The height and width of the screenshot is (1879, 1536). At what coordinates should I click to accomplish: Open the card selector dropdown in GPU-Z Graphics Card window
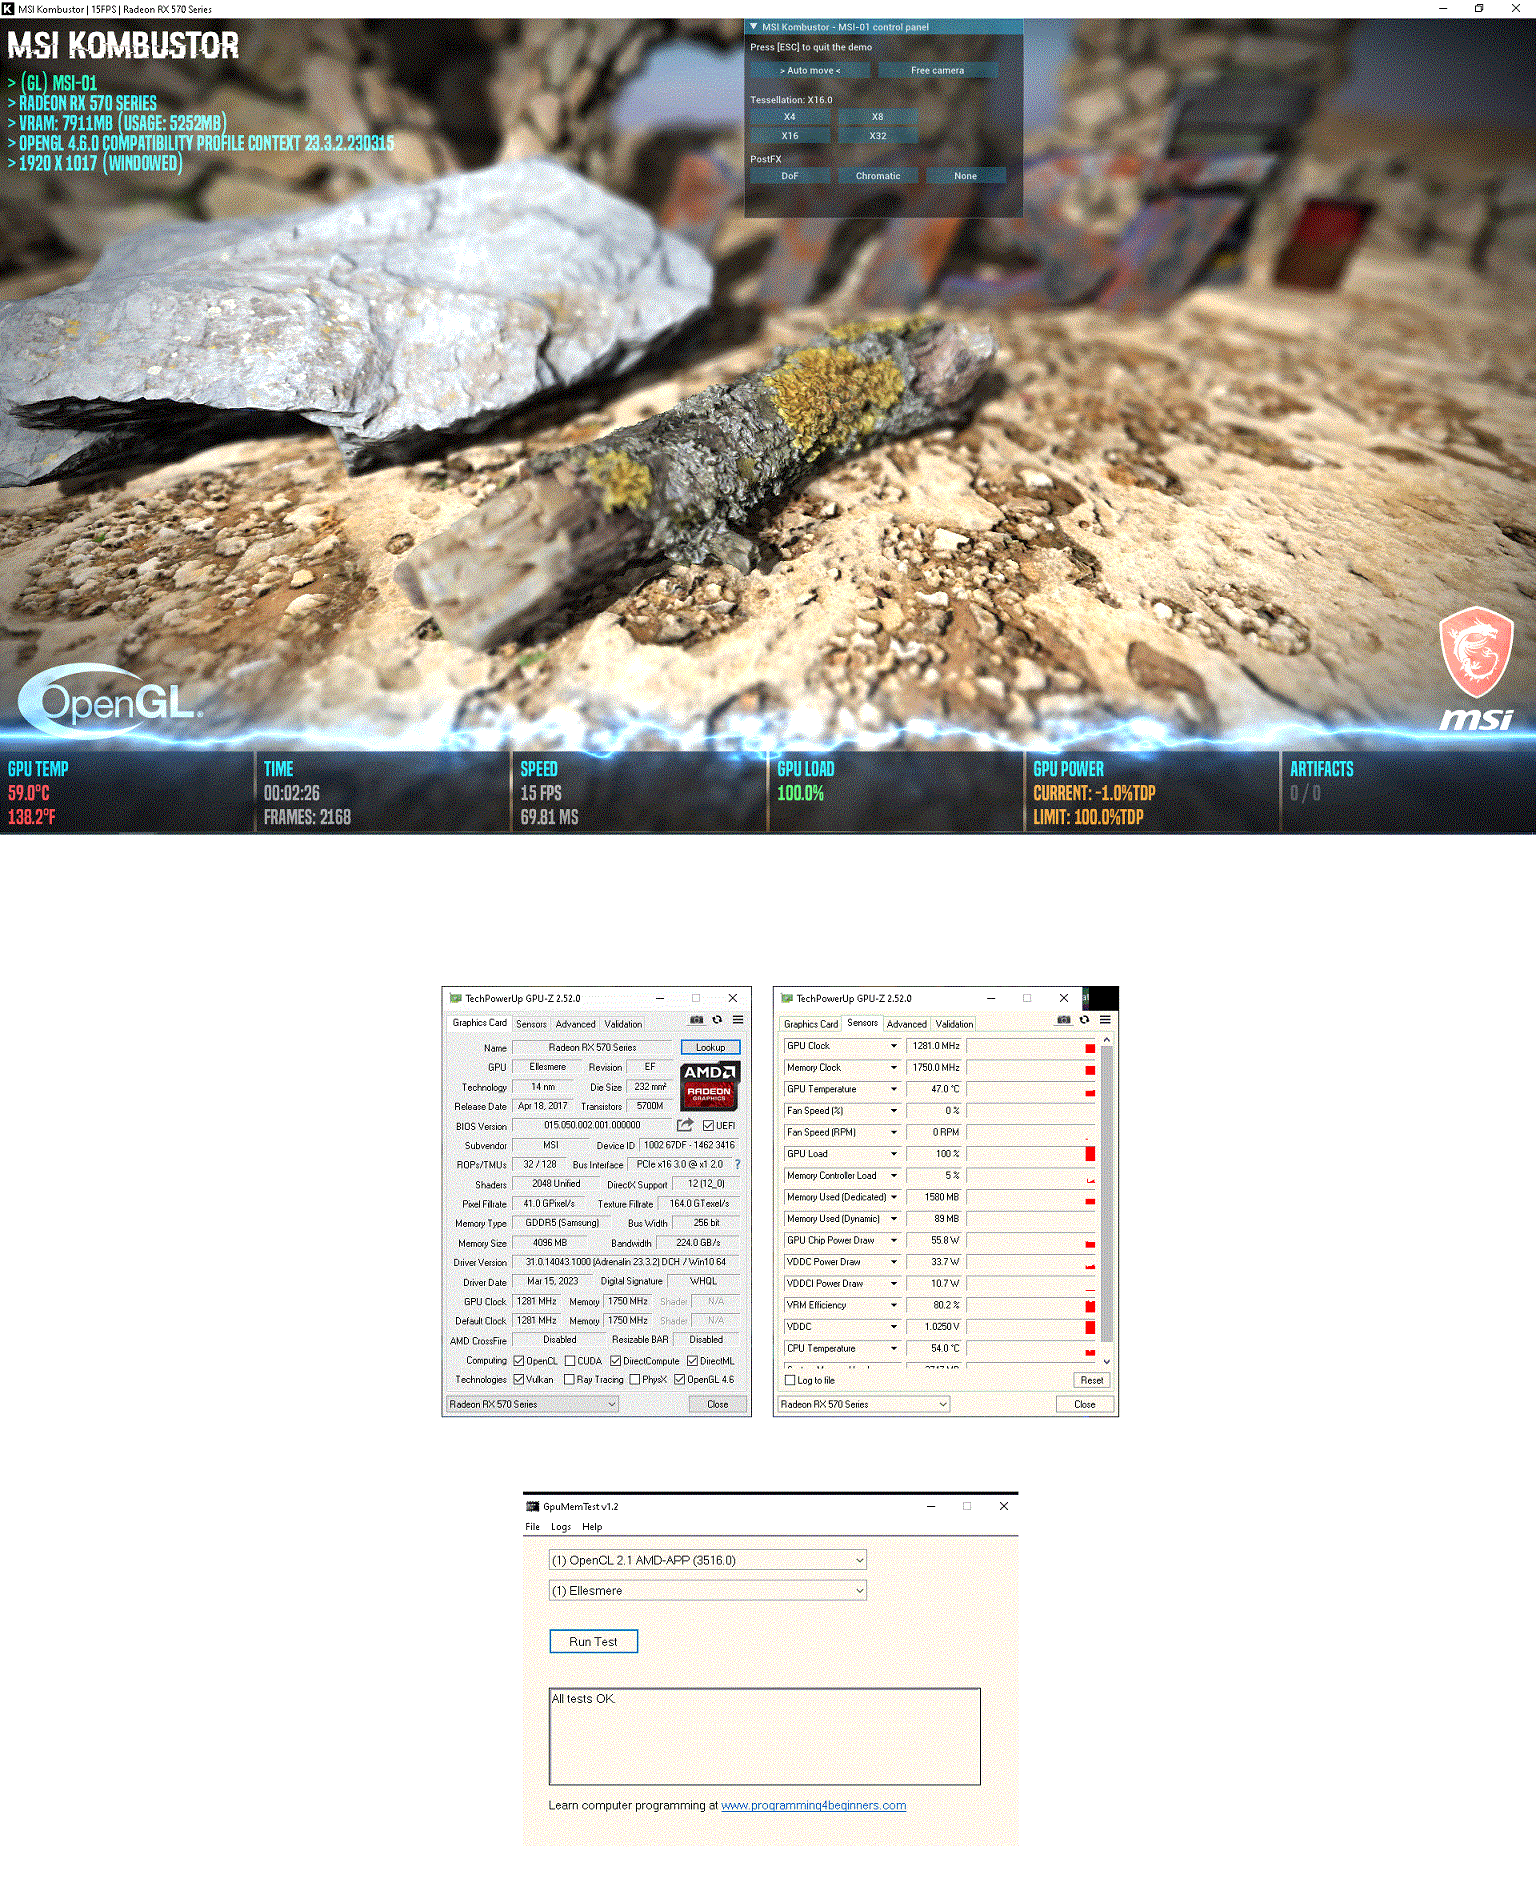pyautogui.click(x=532, y=1404)
